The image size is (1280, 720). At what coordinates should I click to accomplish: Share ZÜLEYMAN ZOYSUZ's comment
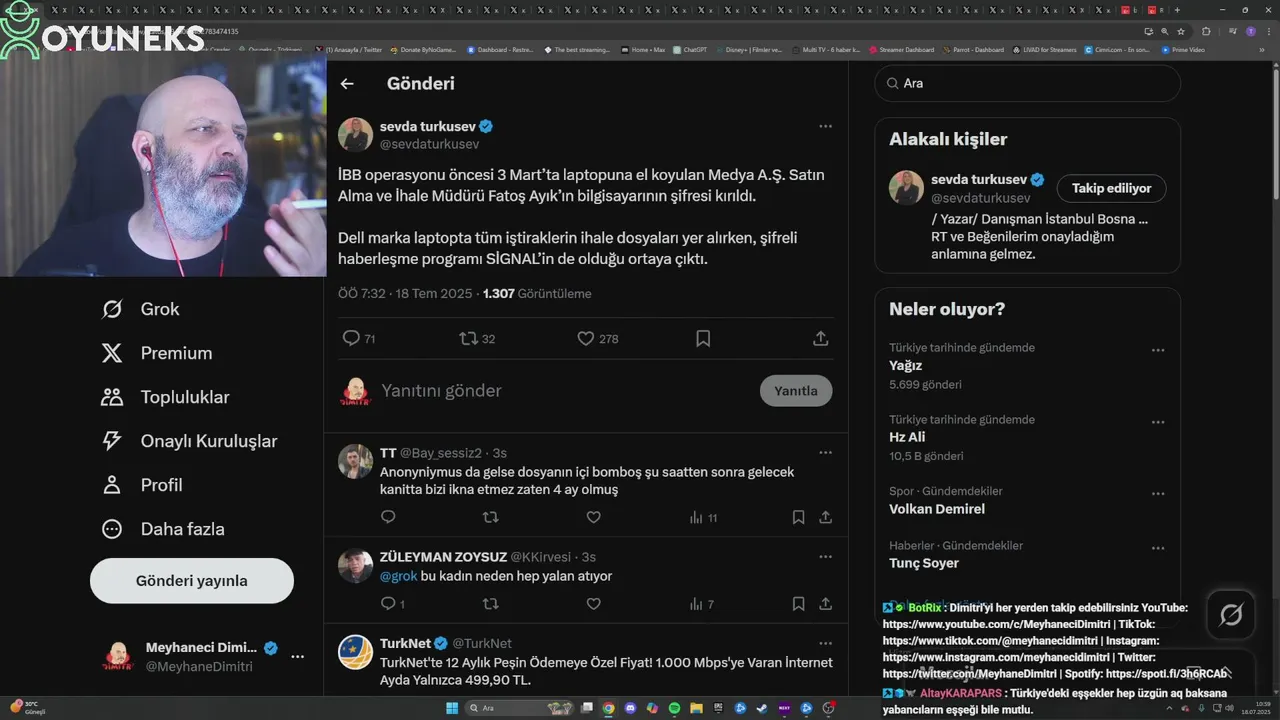(x=825, y=604)
